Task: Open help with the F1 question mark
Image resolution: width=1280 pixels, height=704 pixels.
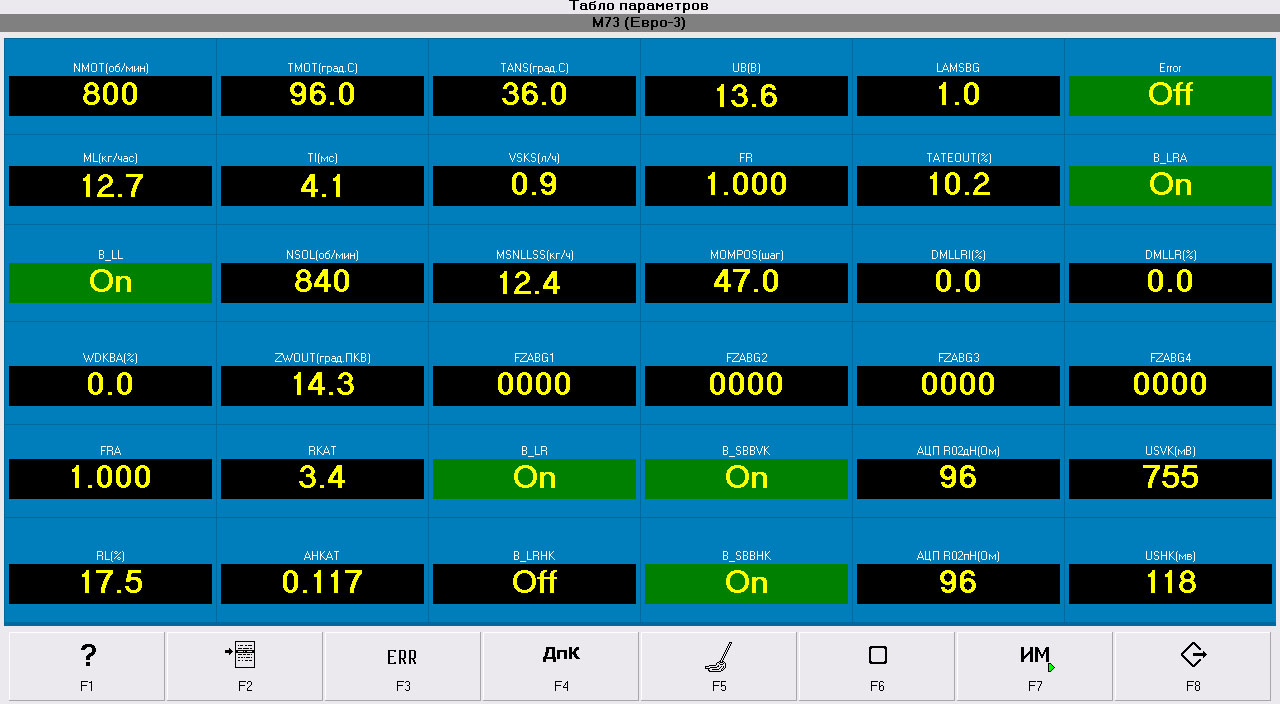Action: coord(87,665)
